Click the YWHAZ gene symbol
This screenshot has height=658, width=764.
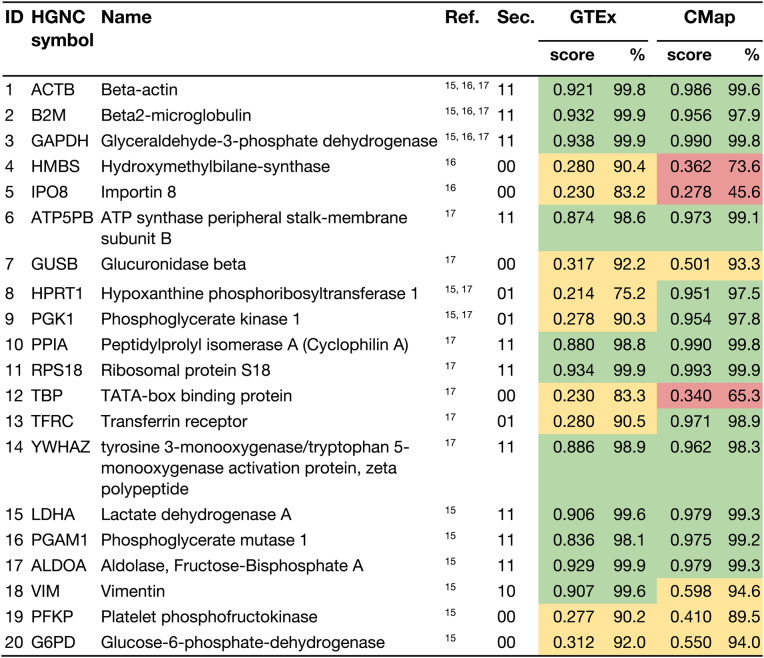60,447
